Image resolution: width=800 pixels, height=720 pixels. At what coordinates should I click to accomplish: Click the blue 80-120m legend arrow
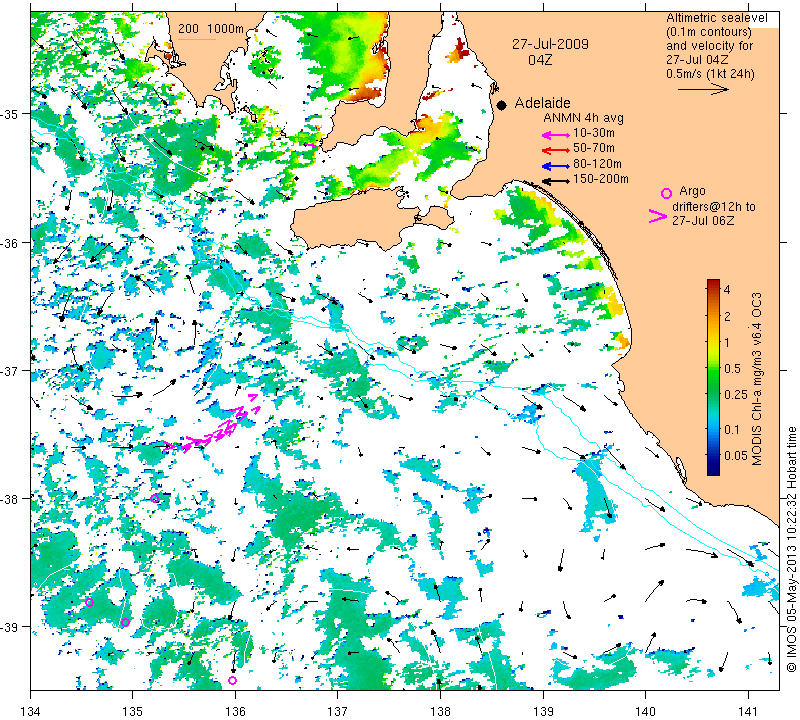coord(555,166)
